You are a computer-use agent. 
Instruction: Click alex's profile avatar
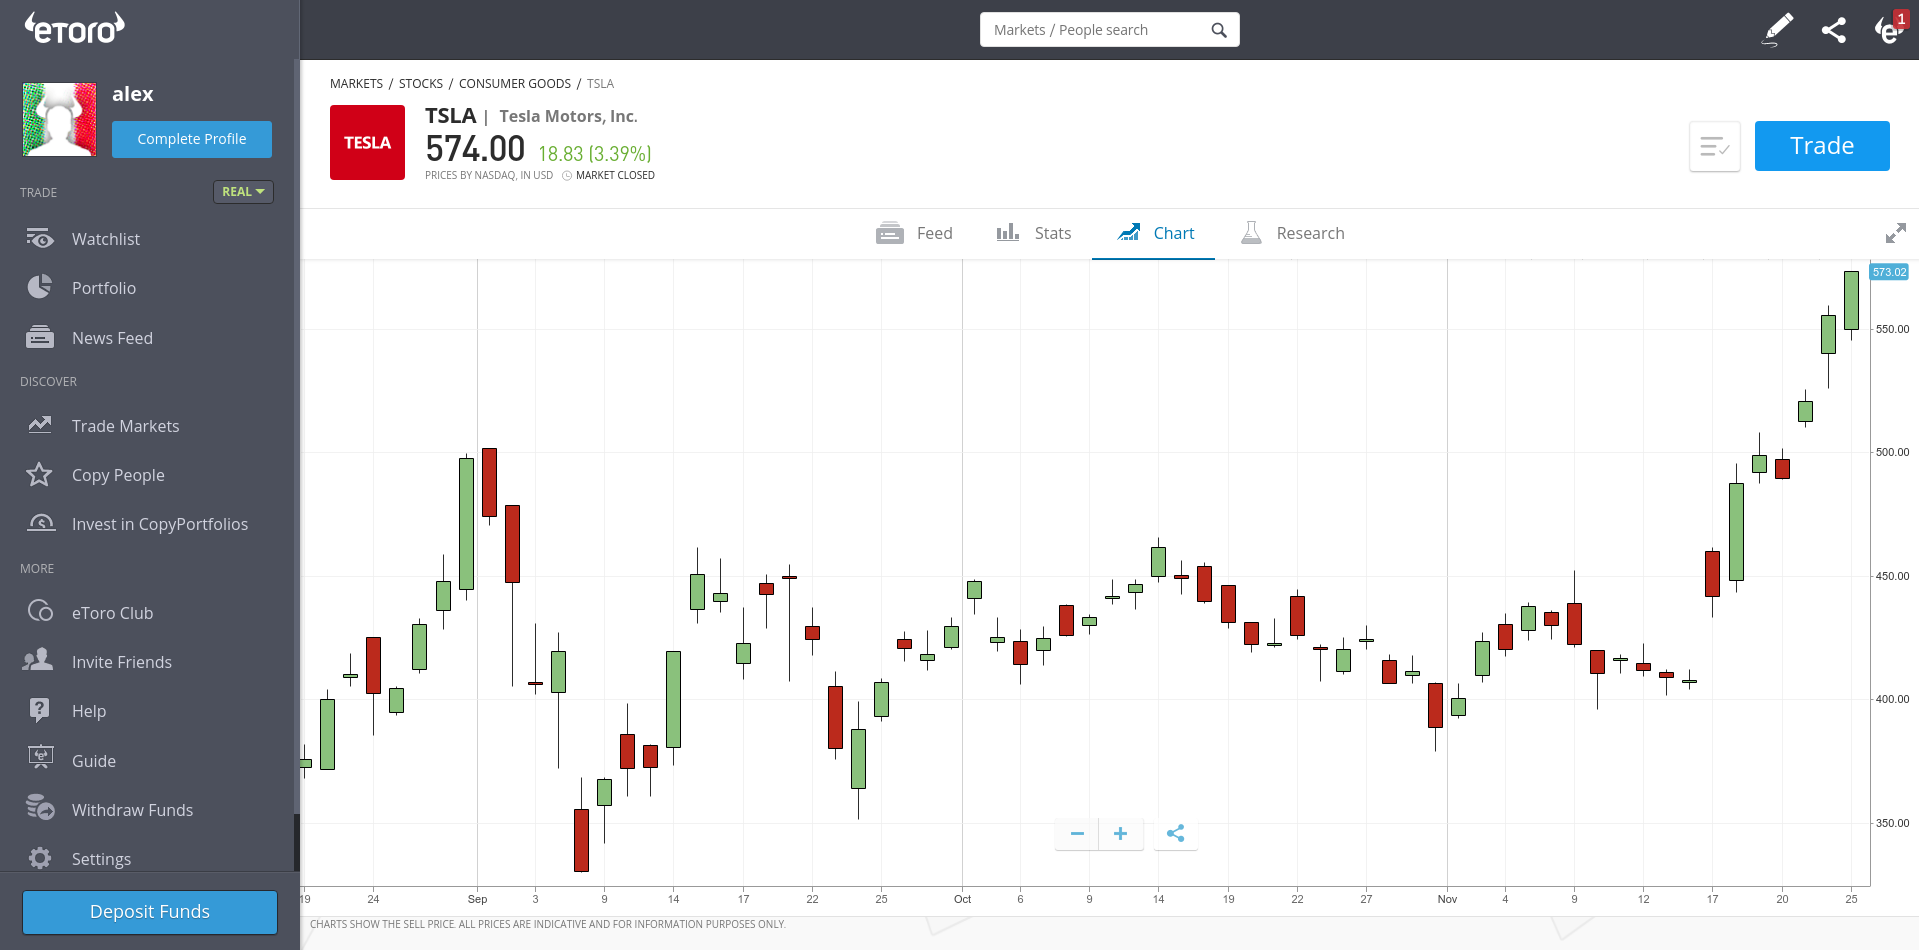click(x=60, y=120)
